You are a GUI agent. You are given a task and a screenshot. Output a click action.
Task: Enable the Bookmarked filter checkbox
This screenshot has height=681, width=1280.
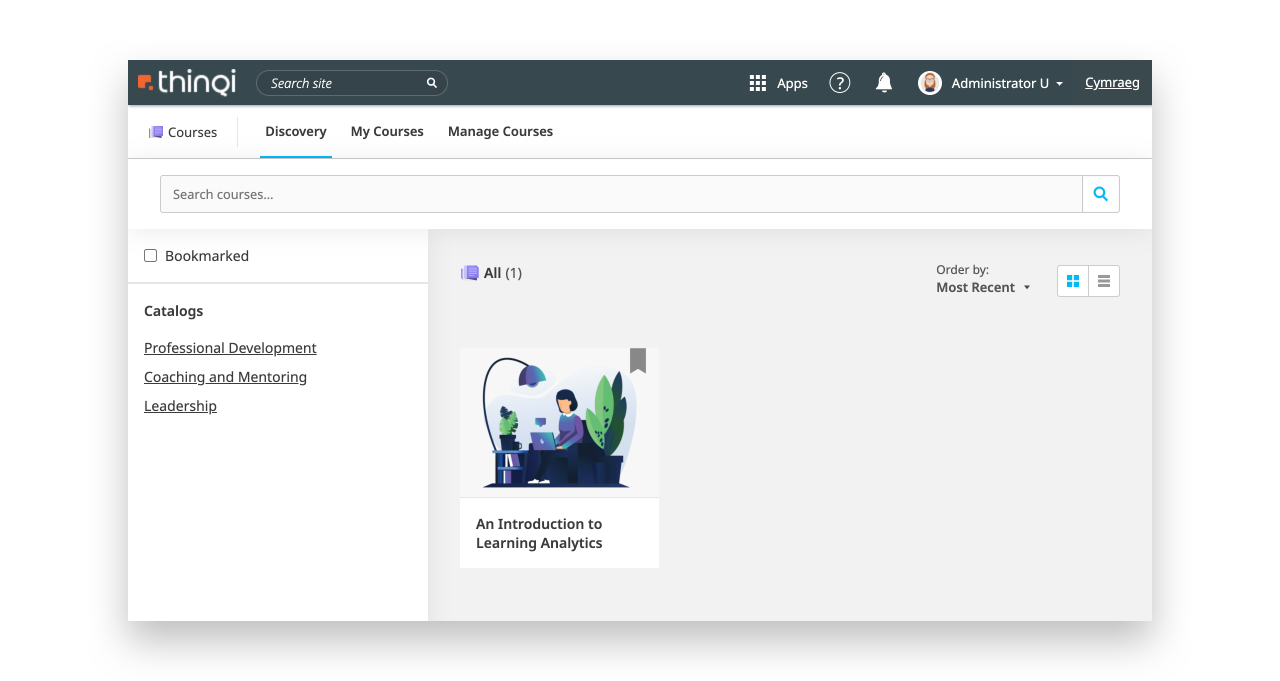(x=150, y=255)
